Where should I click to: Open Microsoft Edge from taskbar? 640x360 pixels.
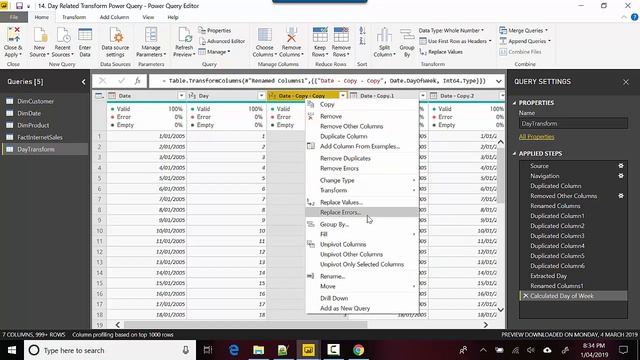click(234, 350)
